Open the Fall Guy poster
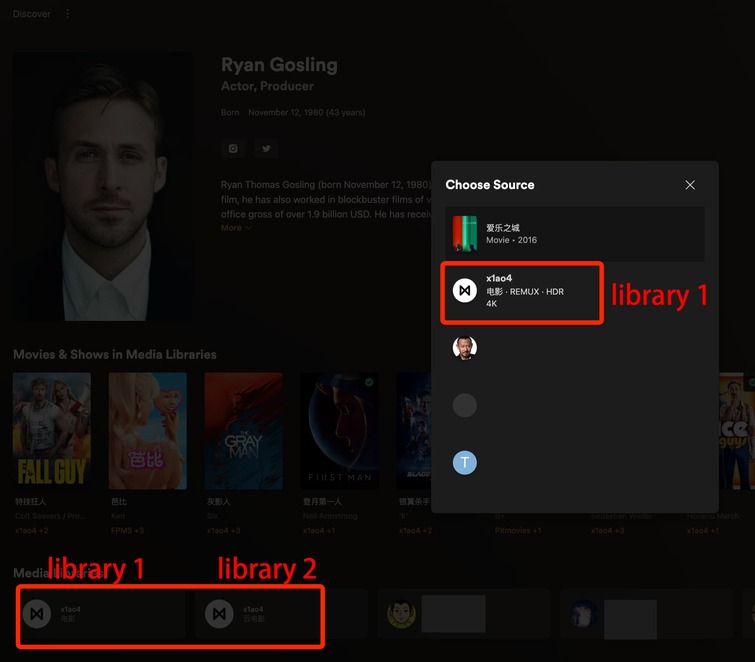Image resolution: width=755 pixels, height=662 pixels. coord(52,431)
